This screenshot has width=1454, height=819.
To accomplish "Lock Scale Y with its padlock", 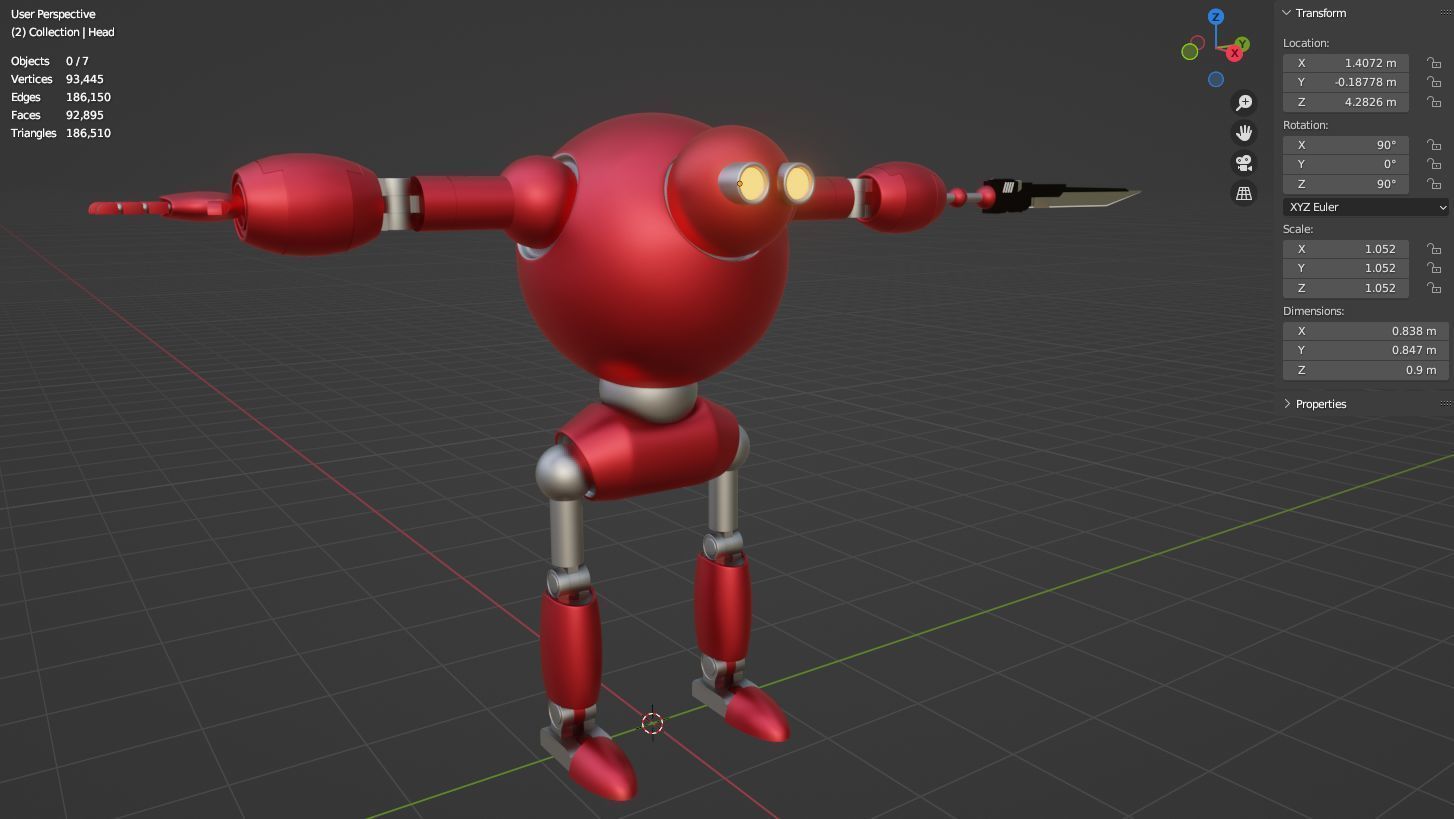I will coord(1434,268).
